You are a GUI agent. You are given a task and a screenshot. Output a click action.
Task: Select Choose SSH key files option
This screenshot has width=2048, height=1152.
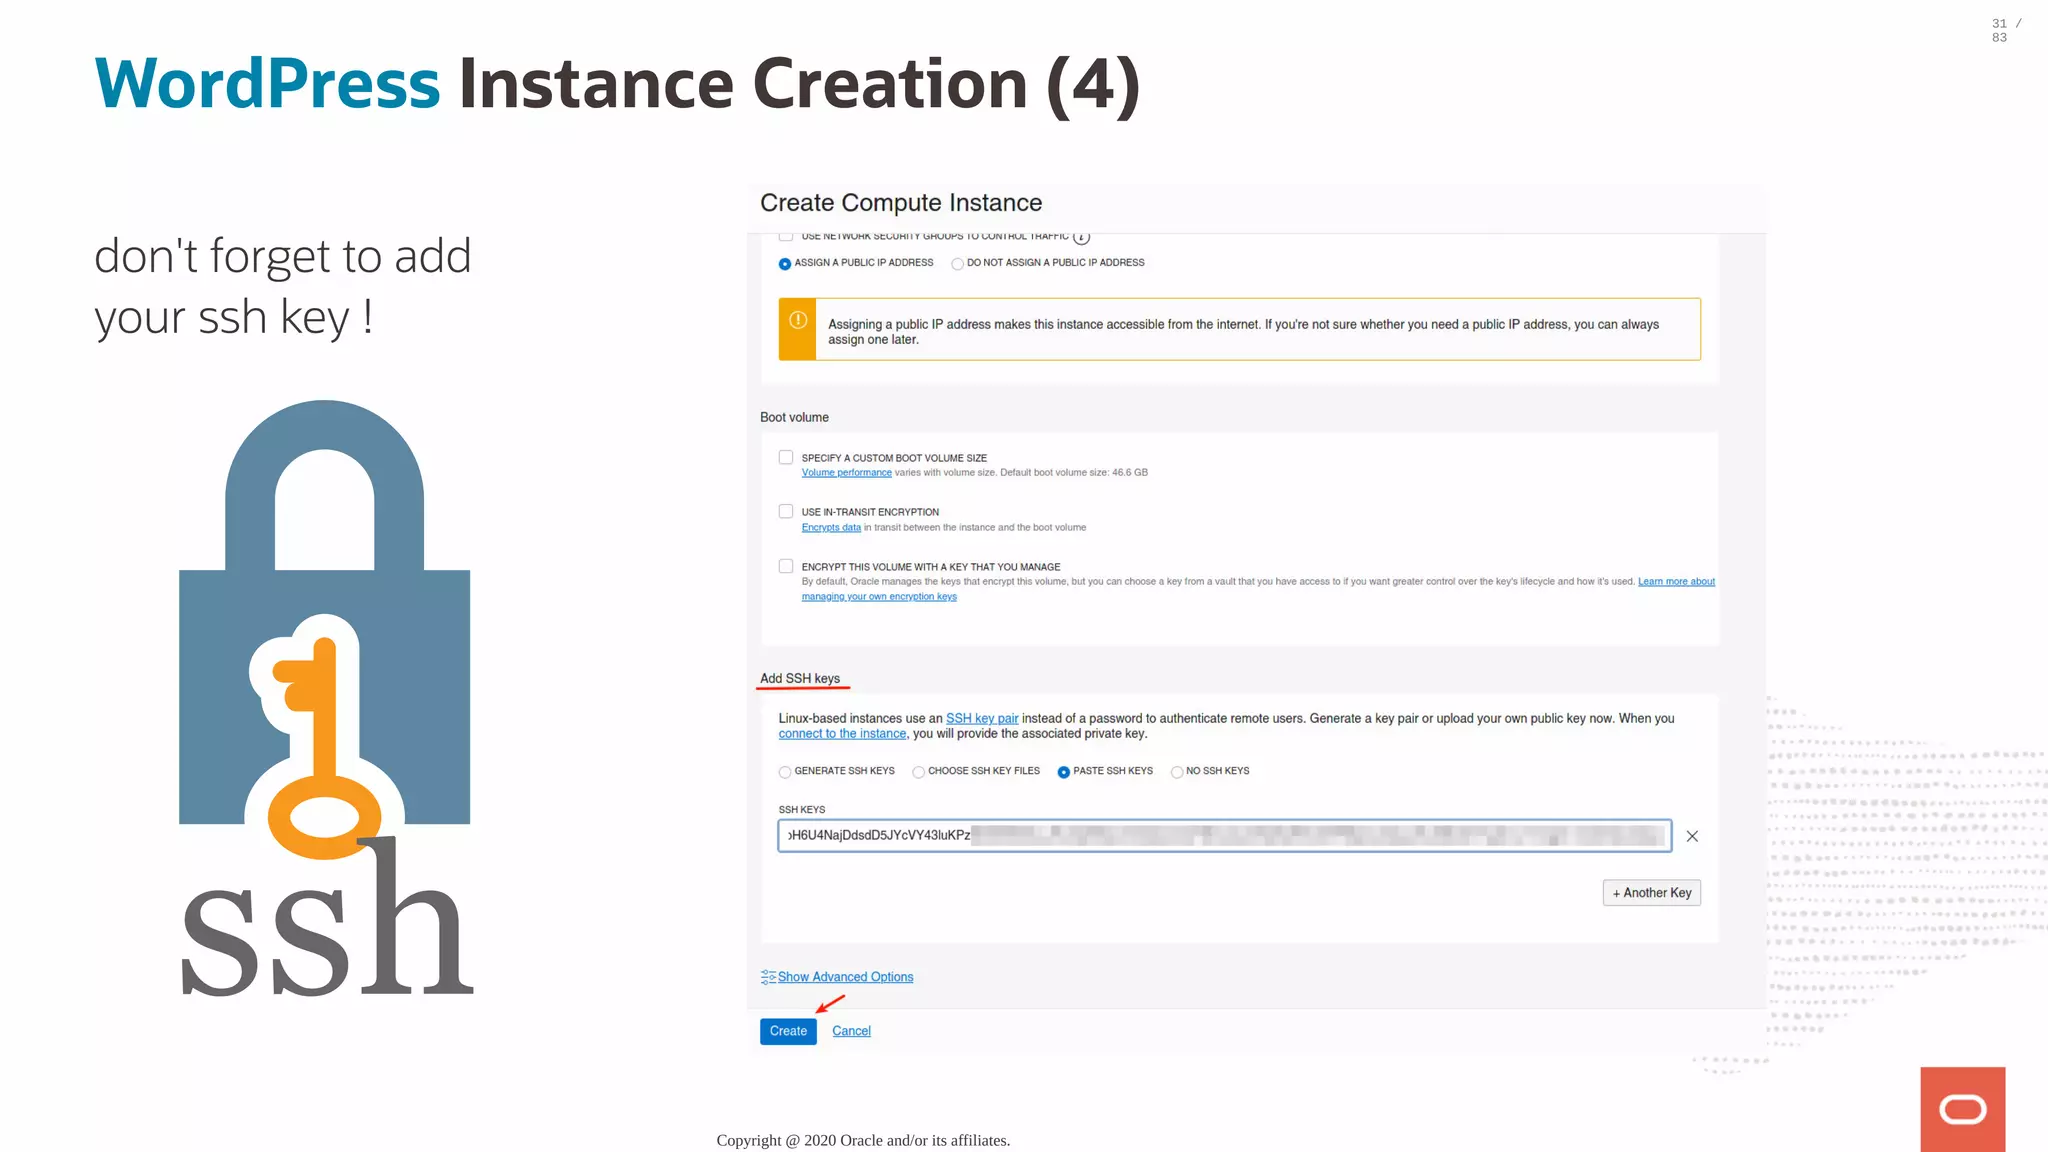pyautogui.click(x=918, y=772)
